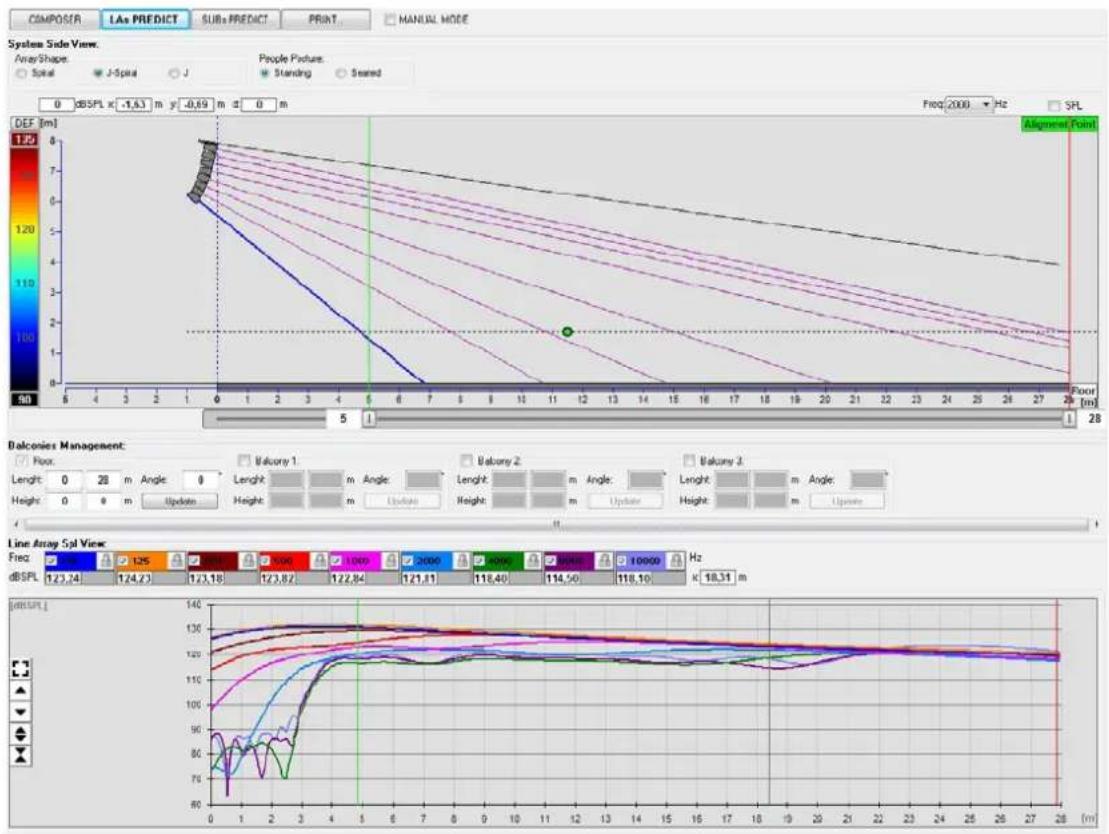Select the green listener point marker

567,332
